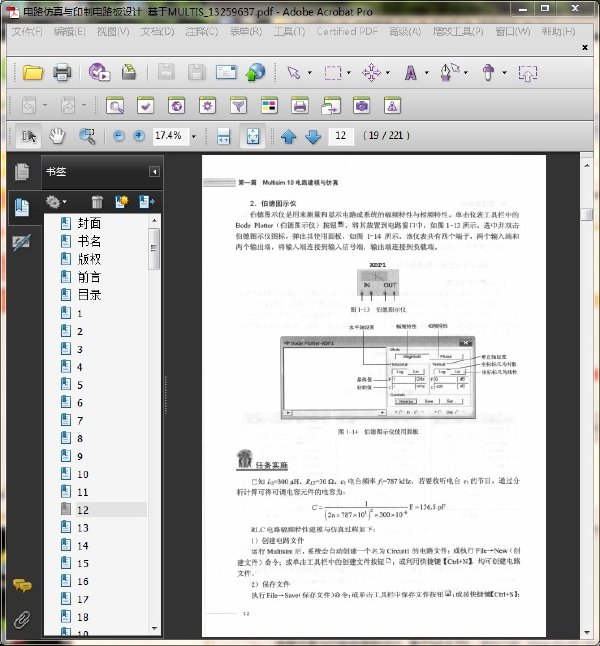The image size is (600, 646).
Task: Open the Pages panel icon in sidebar
Action: coord(22,171)
